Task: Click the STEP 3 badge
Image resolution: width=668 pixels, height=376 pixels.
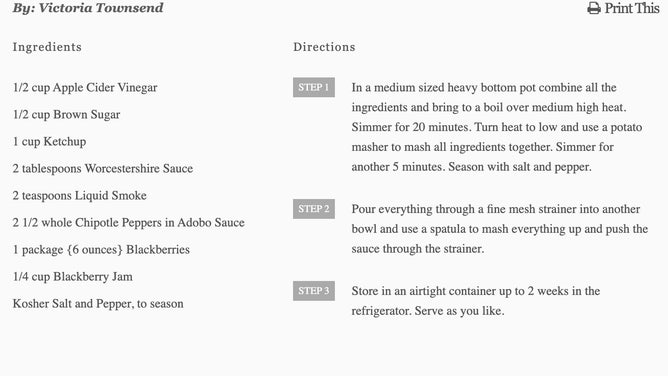Action: click(314, 291)
